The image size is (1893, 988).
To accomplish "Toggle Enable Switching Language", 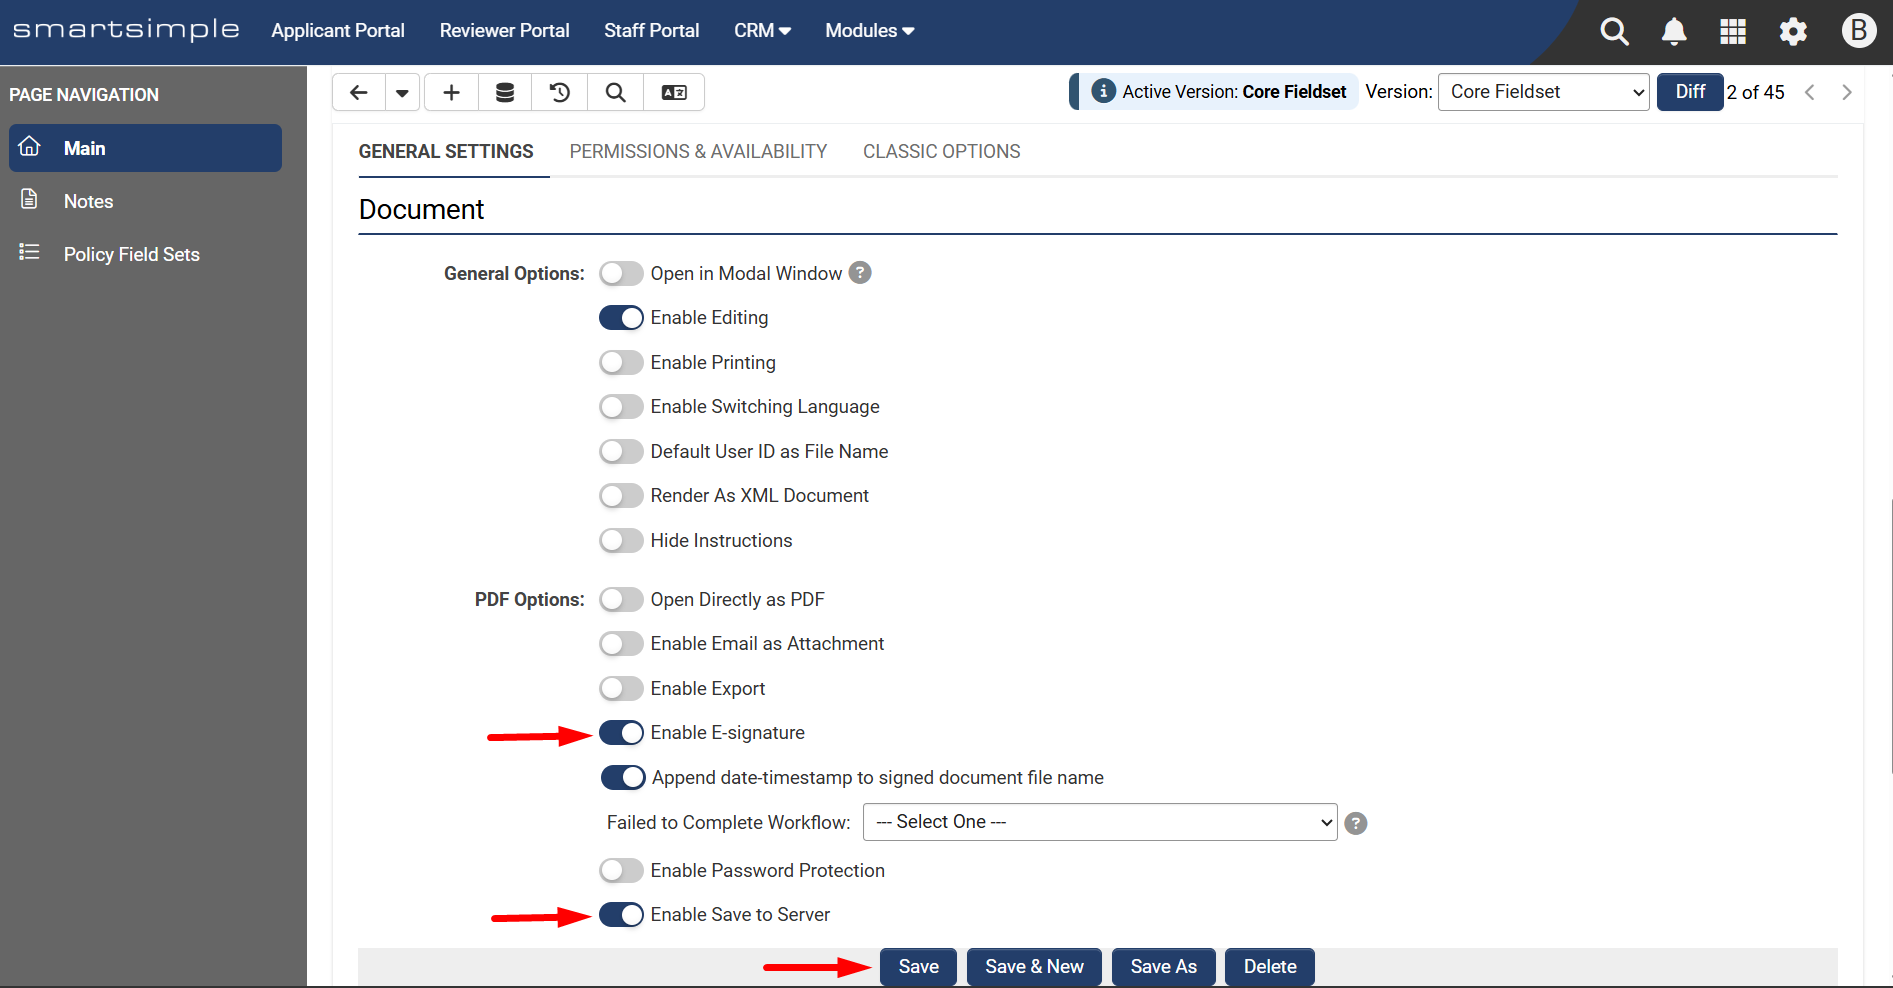I will click(x=621, y=407).
